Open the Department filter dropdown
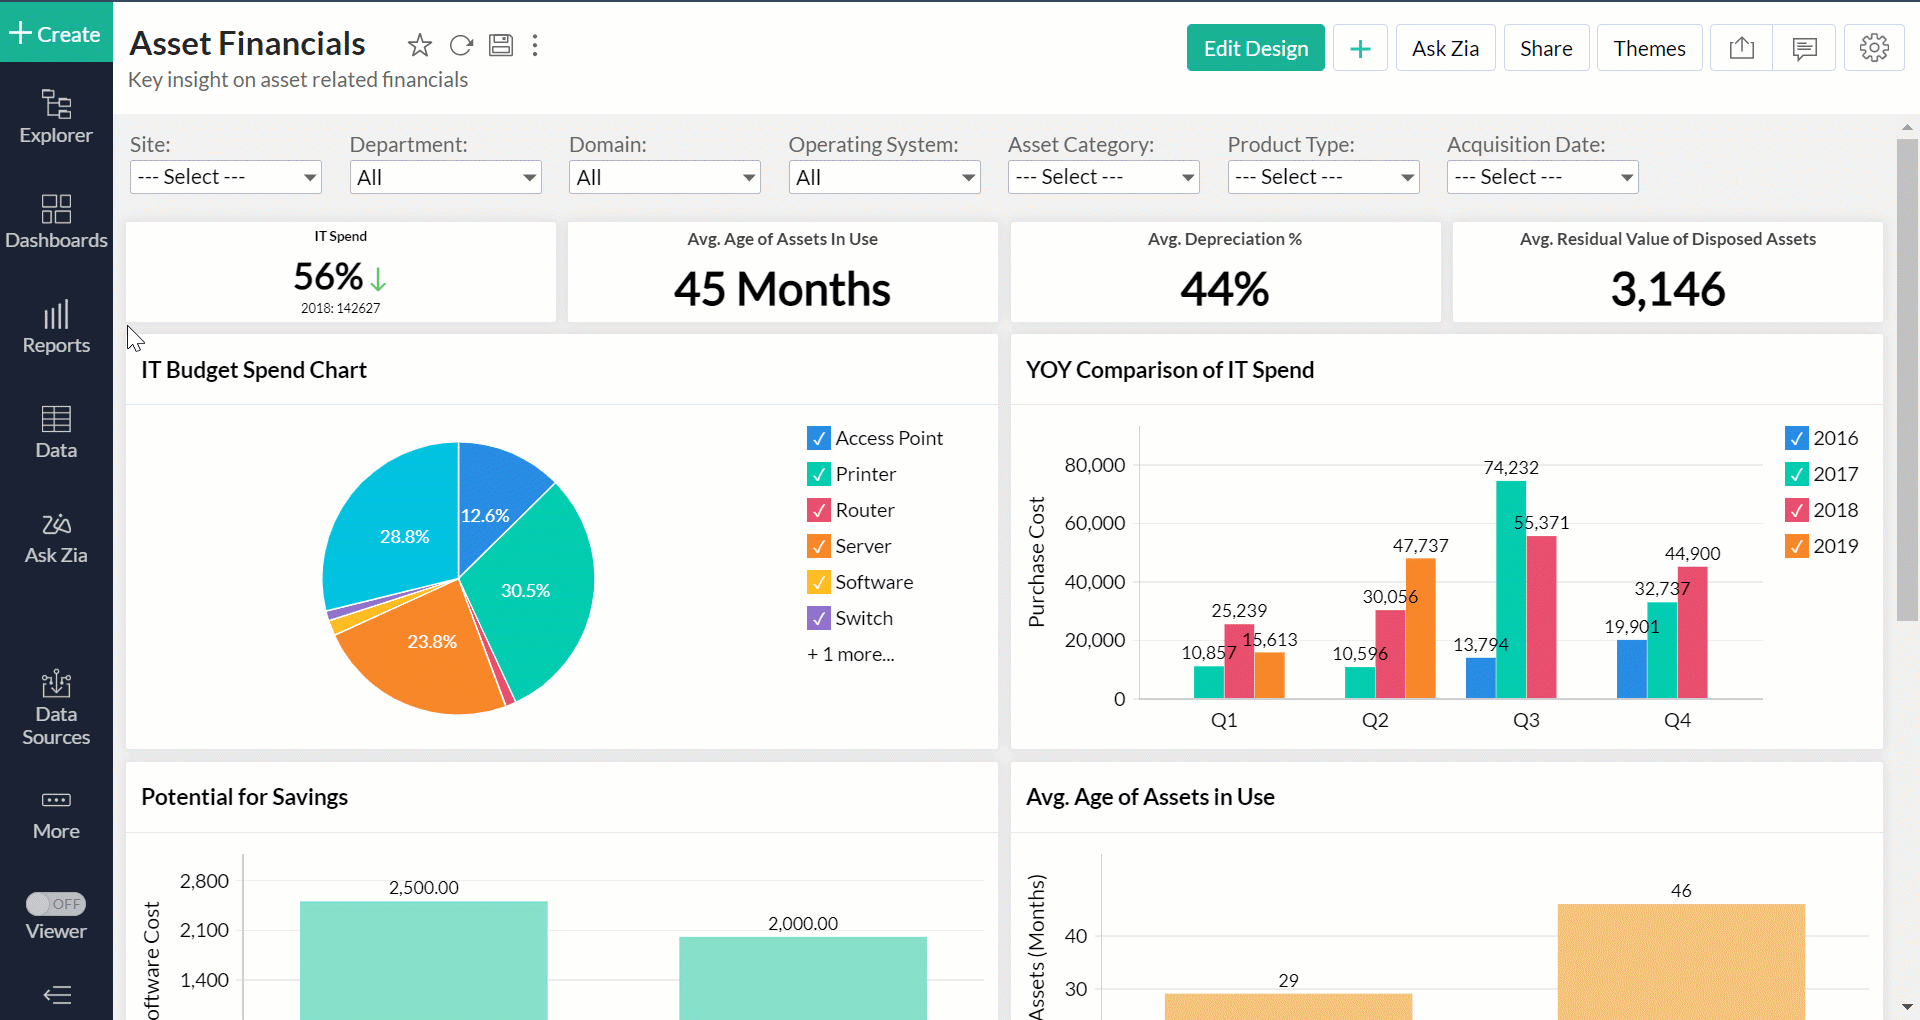 [445, 177]
